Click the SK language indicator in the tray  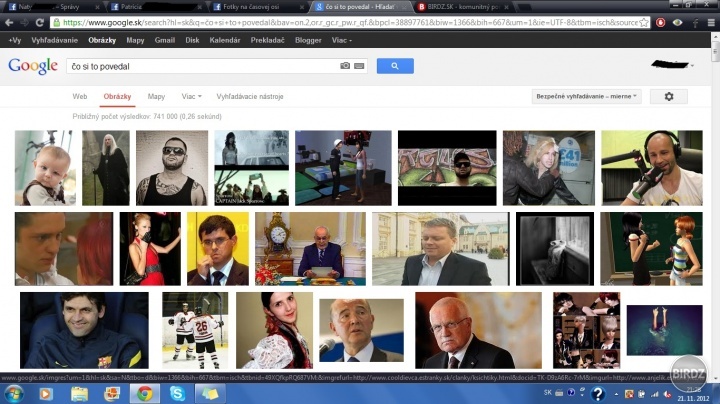click(547, 393)
